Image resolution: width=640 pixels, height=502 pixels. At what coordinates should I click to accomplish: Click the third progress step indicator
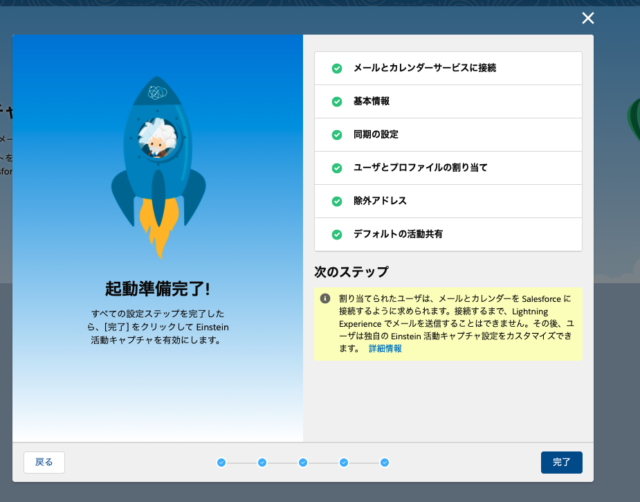(x=303, y=462)
